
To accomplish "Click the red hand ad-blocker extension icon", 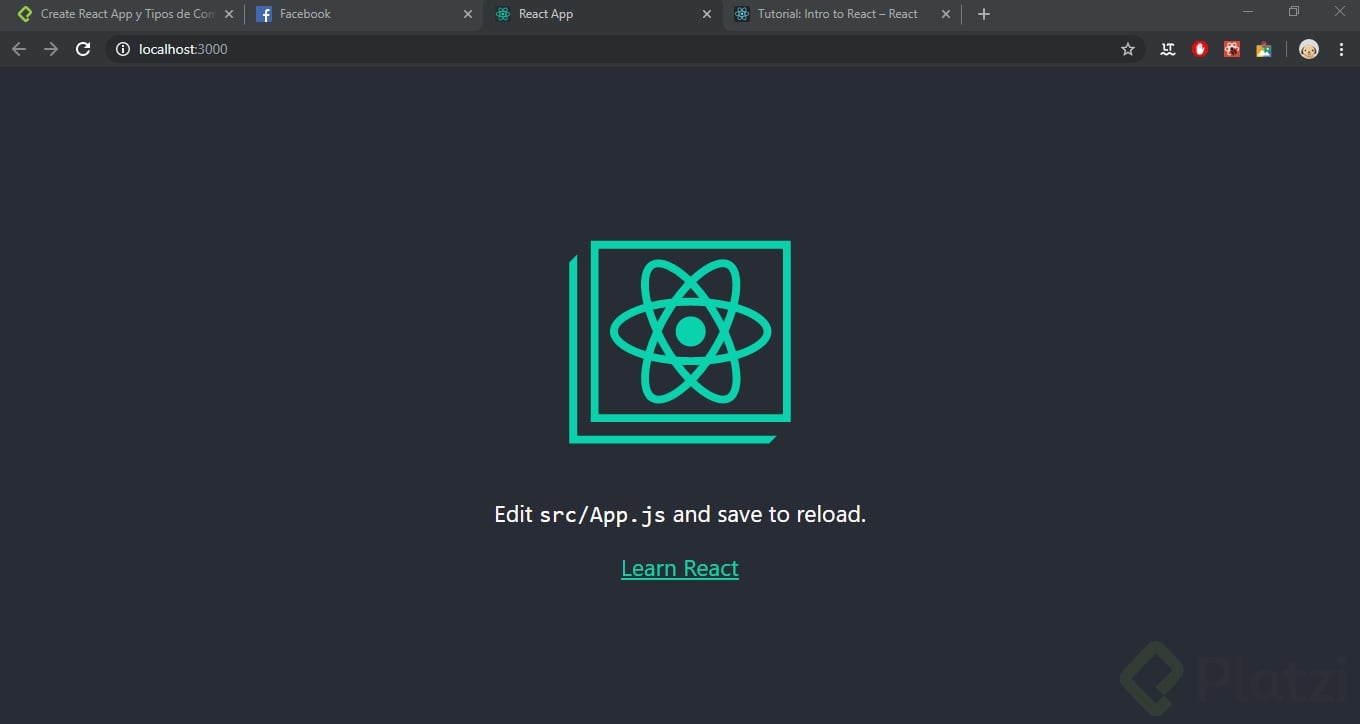I will click(1199, 48).
